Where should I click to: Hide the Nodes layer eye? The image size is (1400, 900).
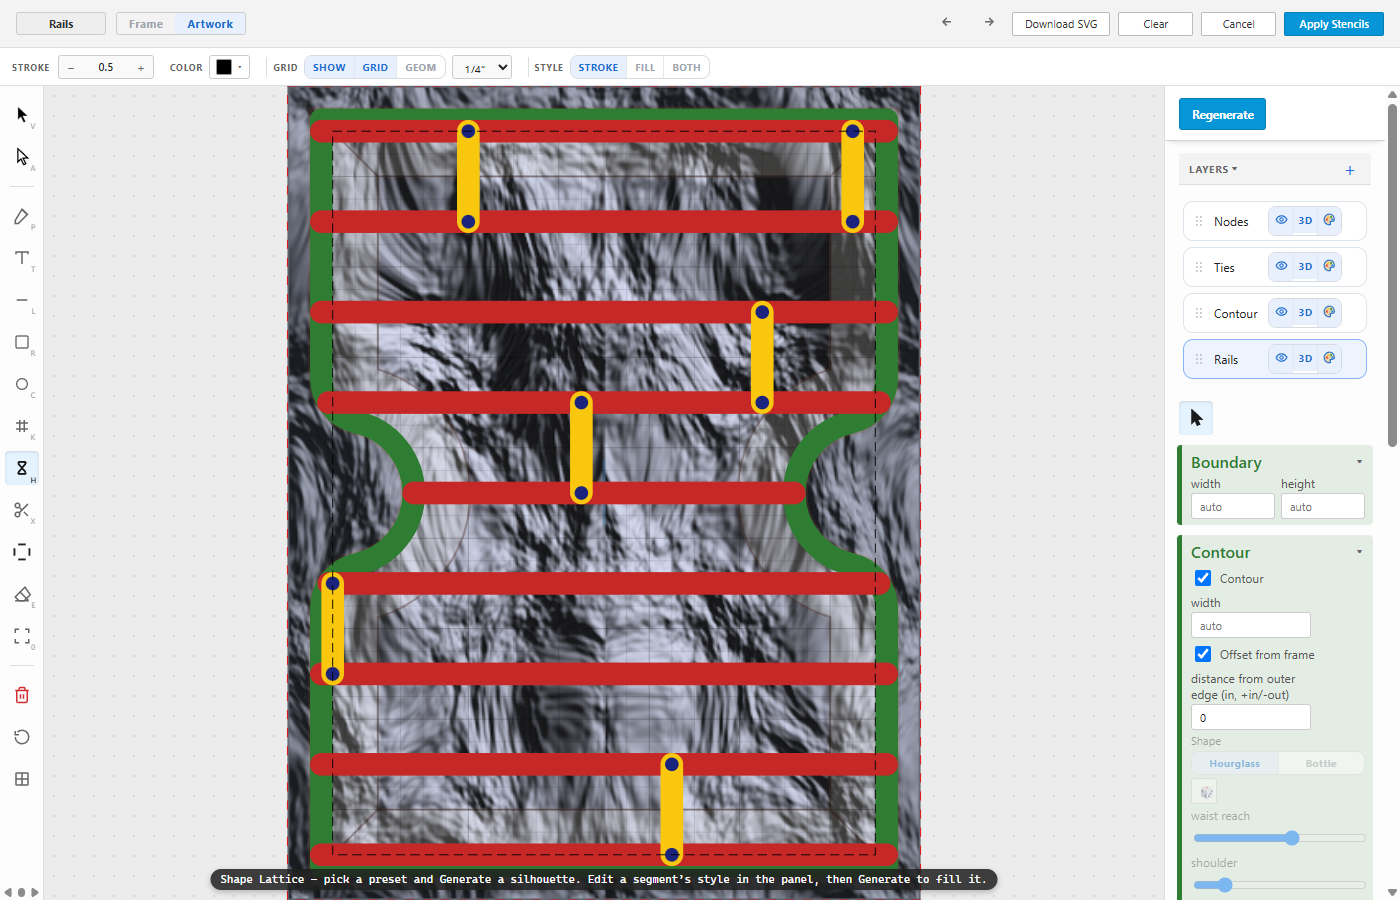click(x=1281, y=220)
